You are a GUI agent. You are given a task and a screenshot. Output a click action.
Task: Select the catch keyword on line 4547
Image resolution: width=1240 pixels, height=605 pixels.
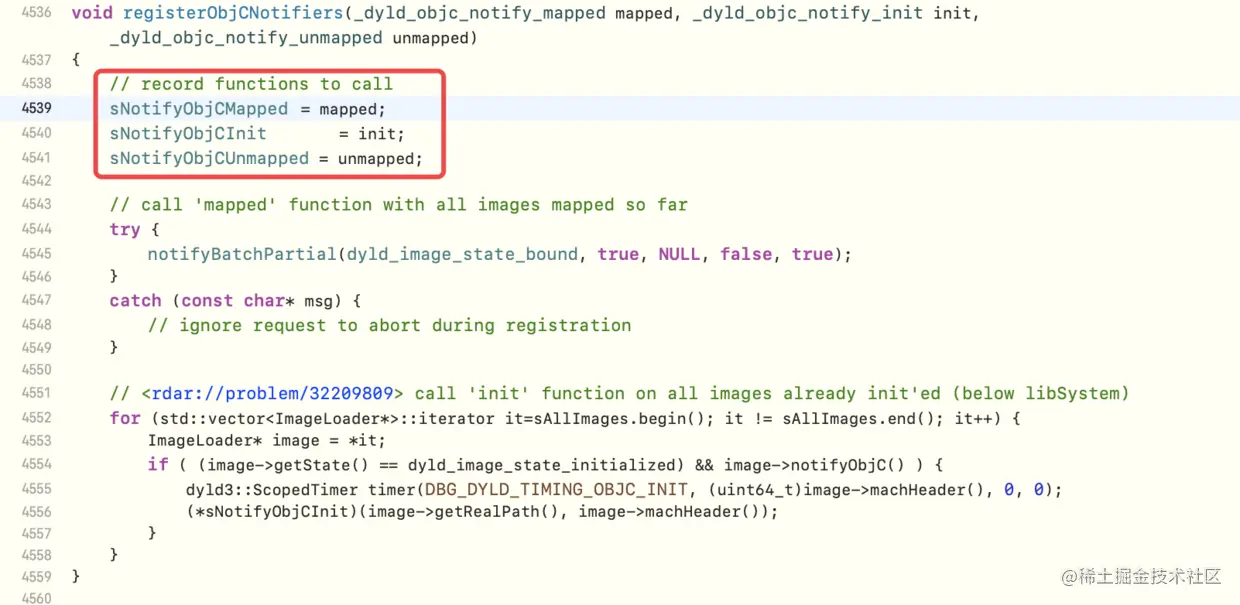pyautogui.click(x=135, y=300)
